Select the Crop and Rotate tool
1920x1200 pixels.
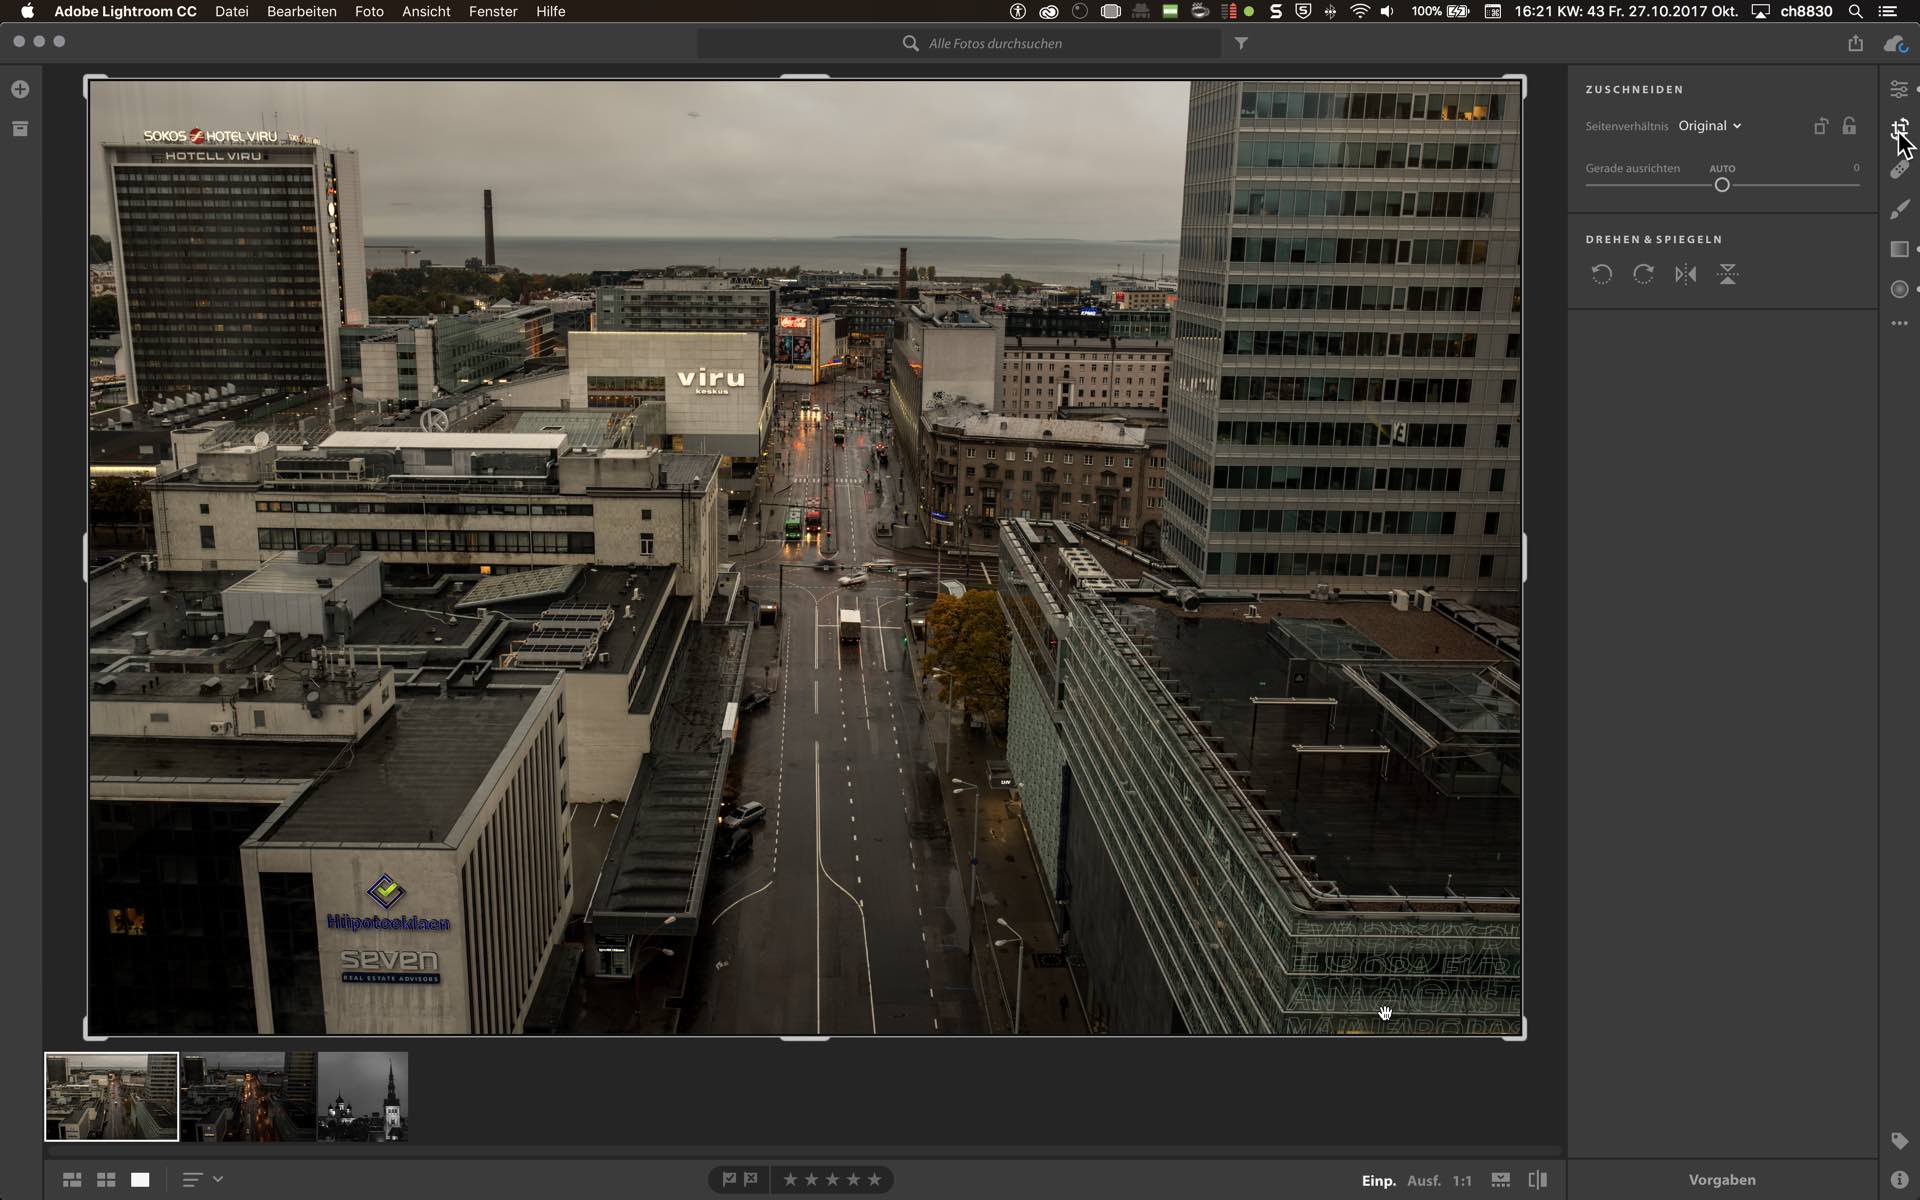click(1899, 128)
